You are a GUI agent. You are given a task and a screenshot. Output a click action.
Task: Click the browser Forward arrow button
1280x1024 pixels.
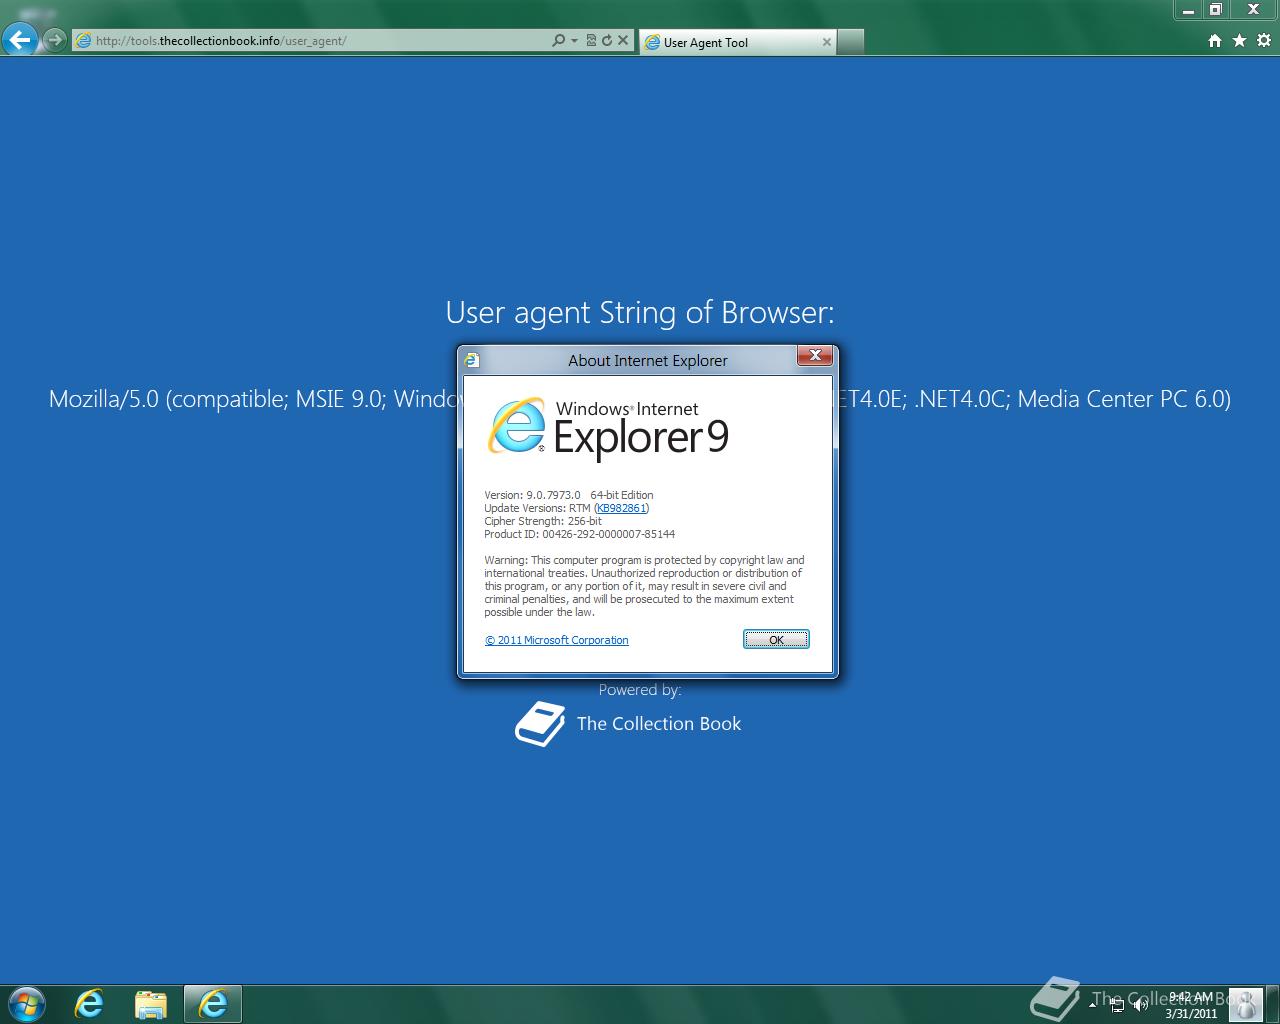click(55, 40)
